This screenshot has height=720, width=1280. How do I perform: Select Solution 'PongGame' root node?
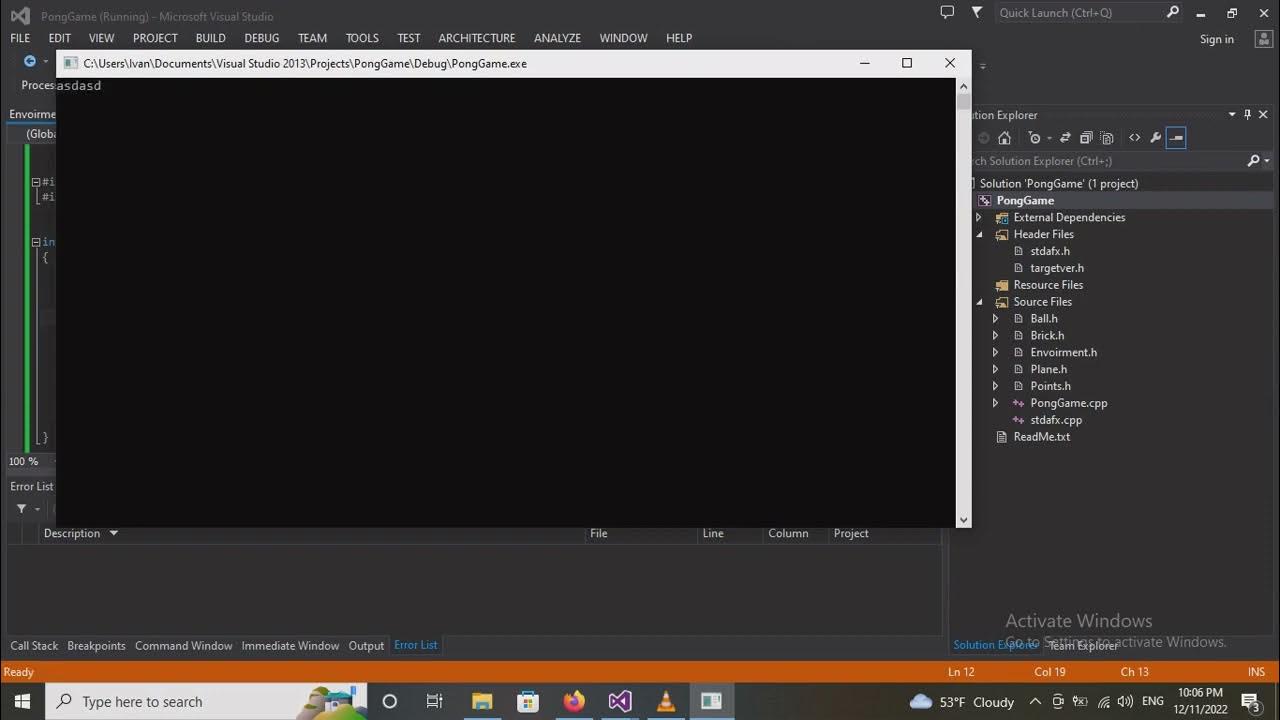pyautogui.click(x=1058, y=183)
